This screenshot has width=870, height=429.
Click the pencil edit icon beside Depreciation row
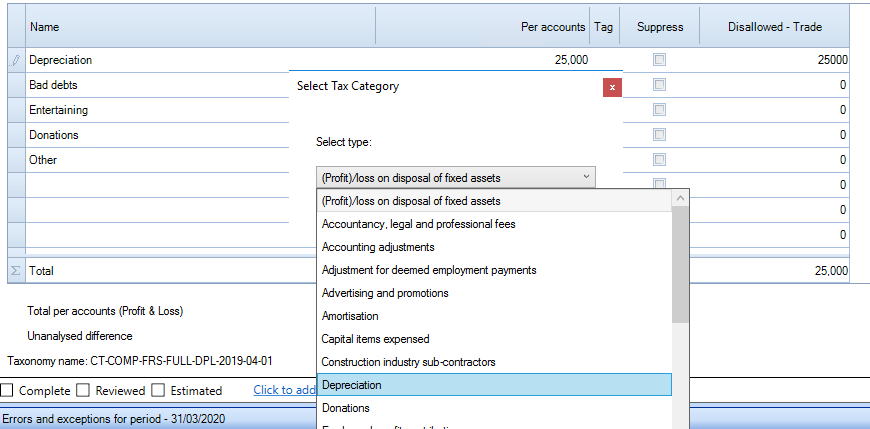click(x=16, y=60)
